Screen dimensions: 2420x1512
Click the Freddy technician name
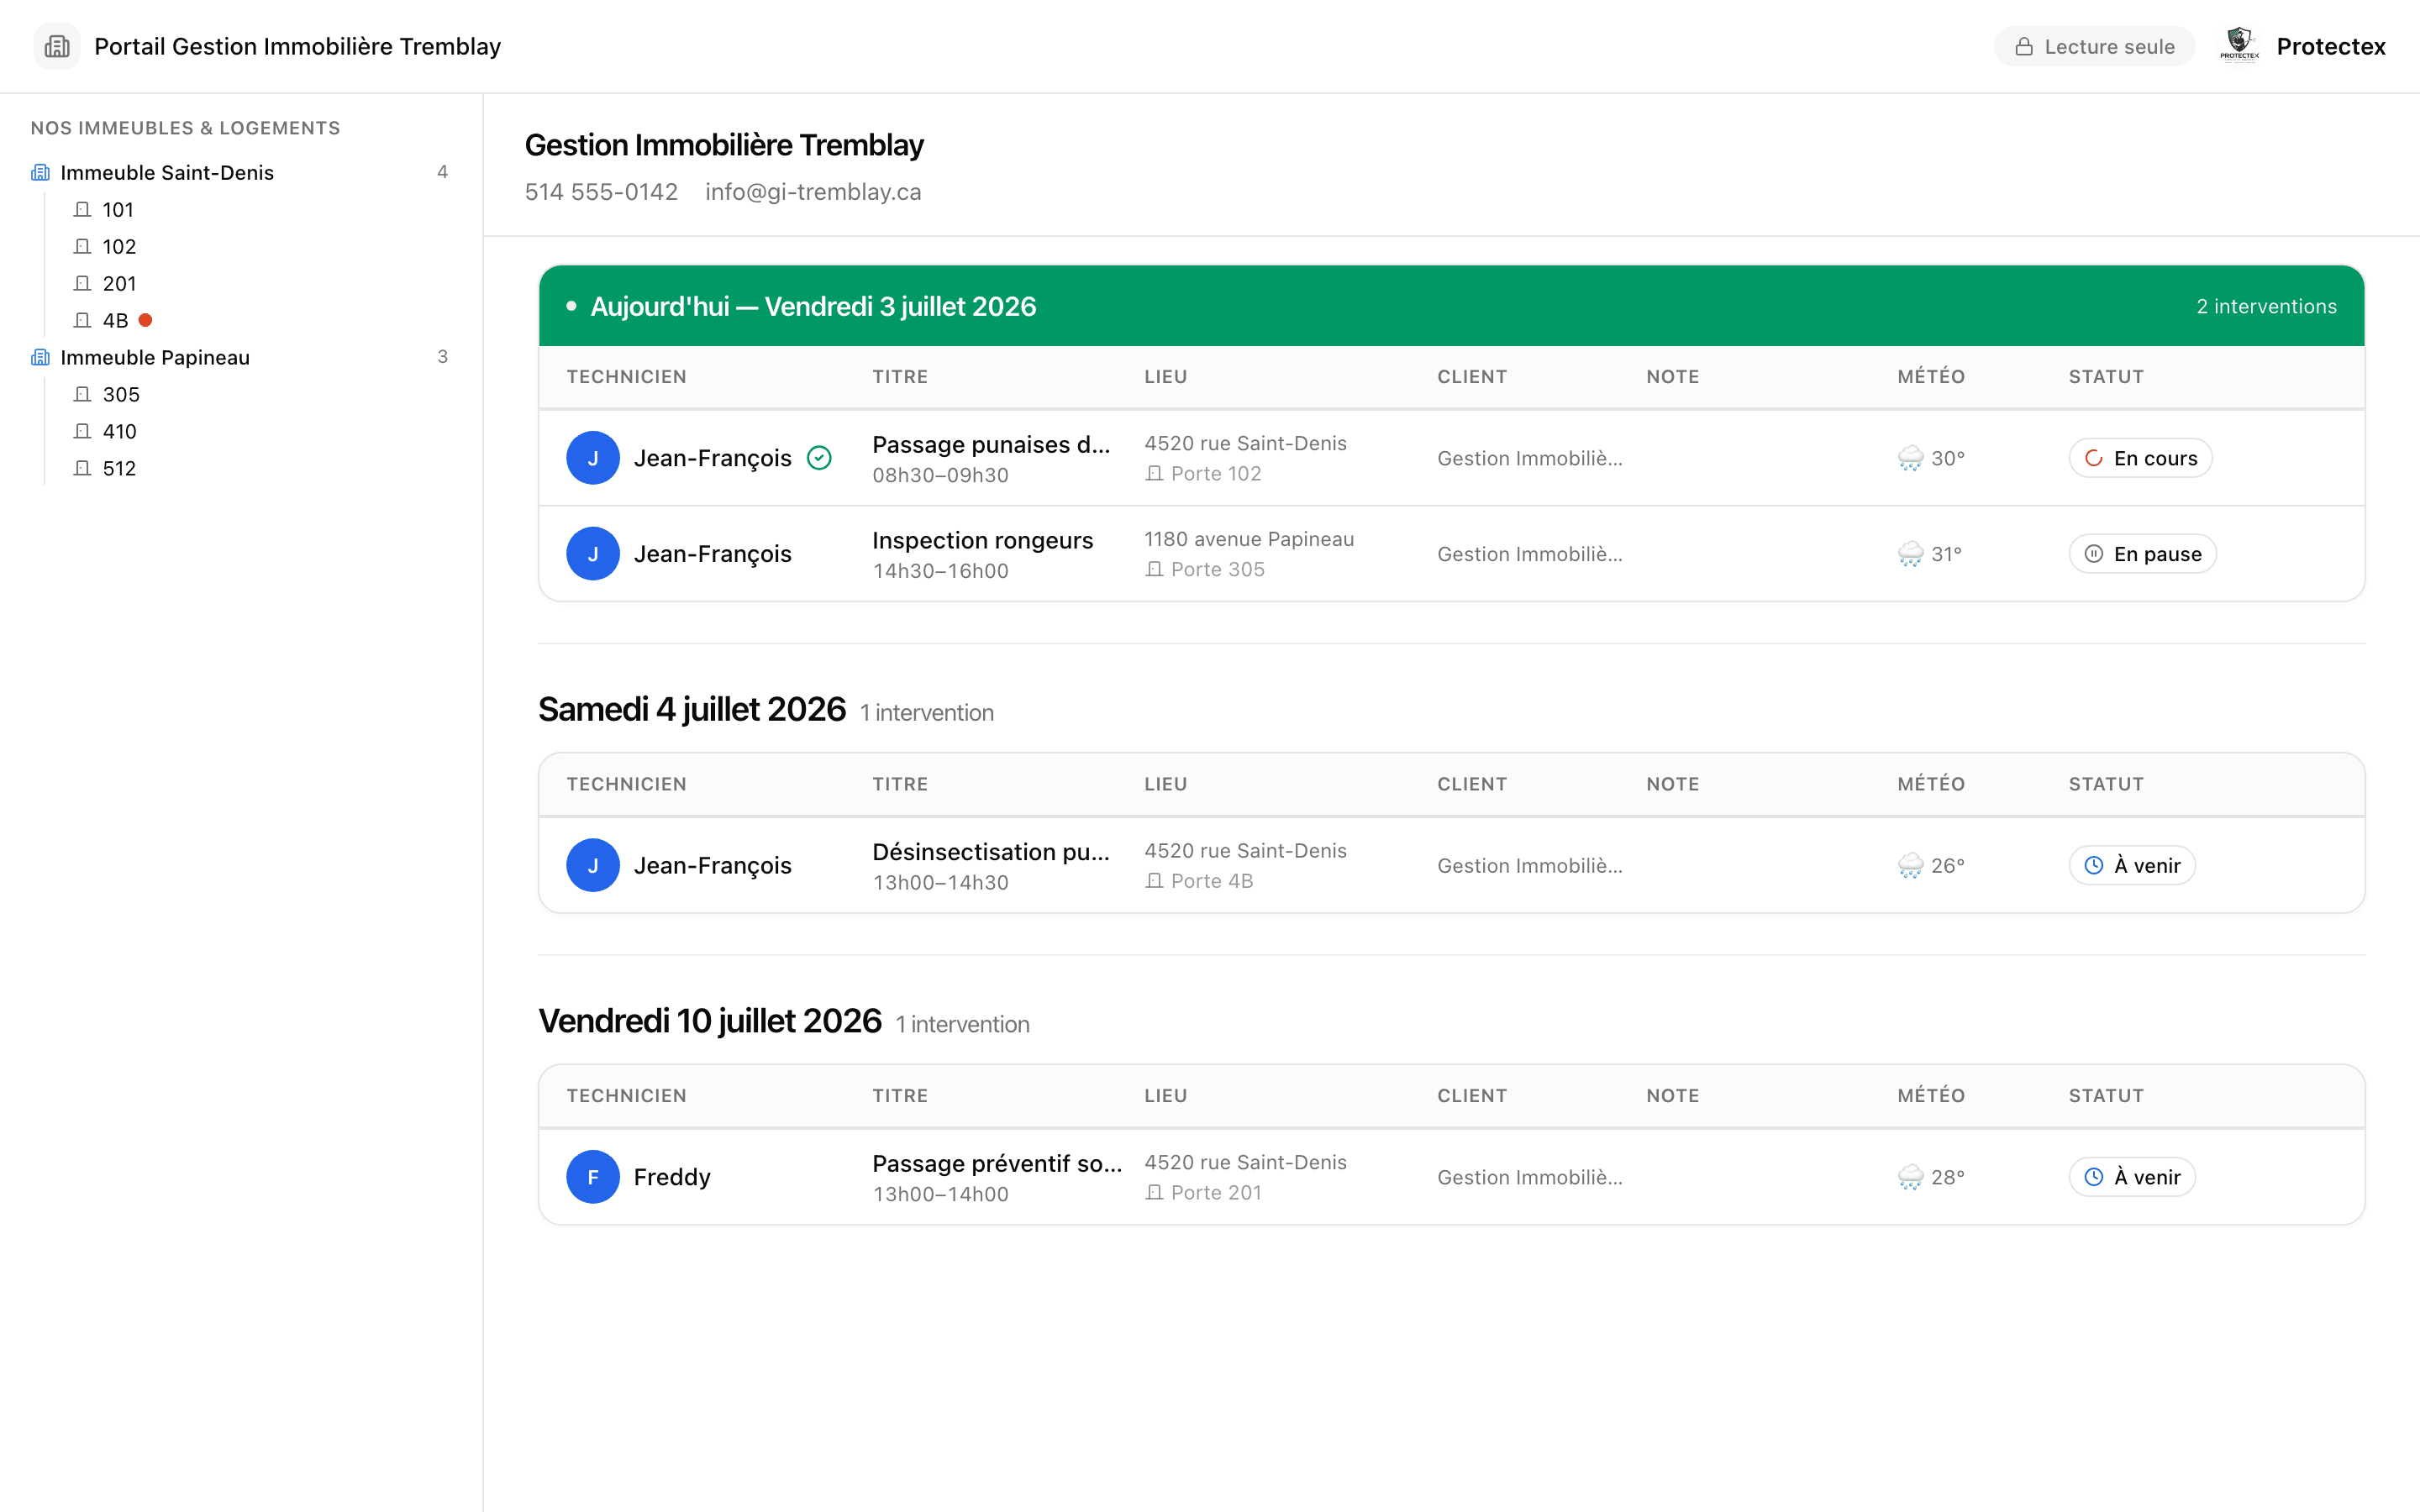[672, 1177]
